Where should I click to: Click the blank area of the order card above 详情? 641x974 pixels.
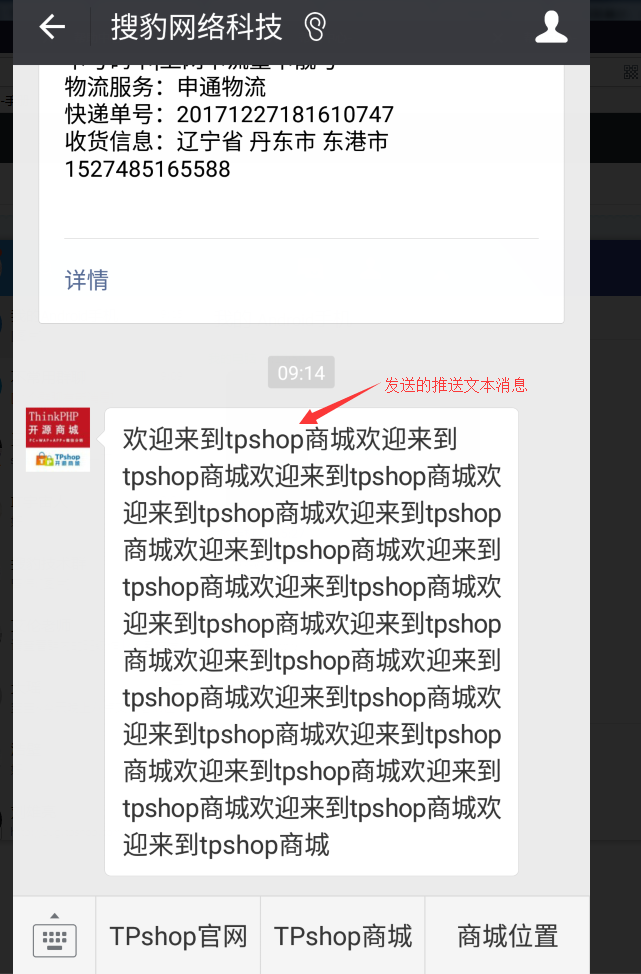tap(301, 208)
